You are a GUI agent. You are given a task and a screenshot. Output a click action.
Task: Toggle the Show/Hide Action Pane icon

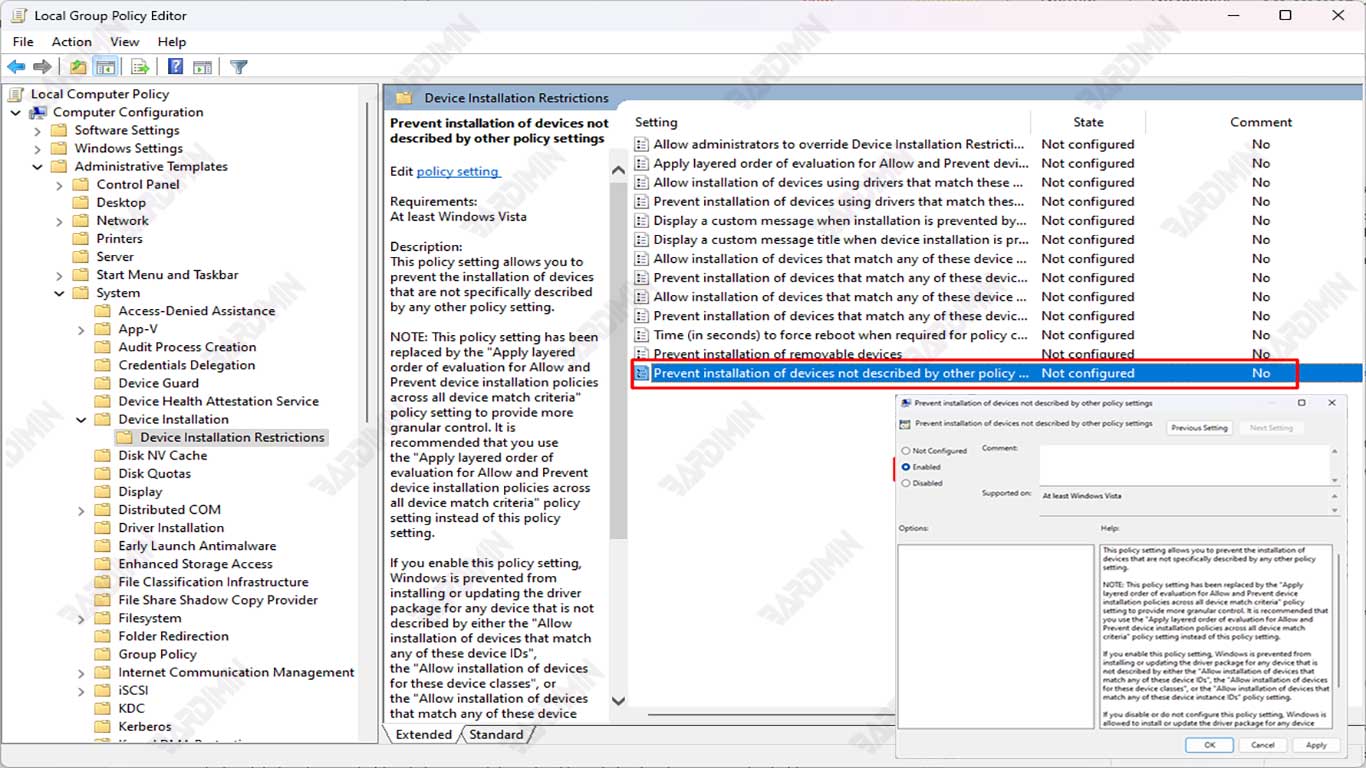(x=202, y=67)
